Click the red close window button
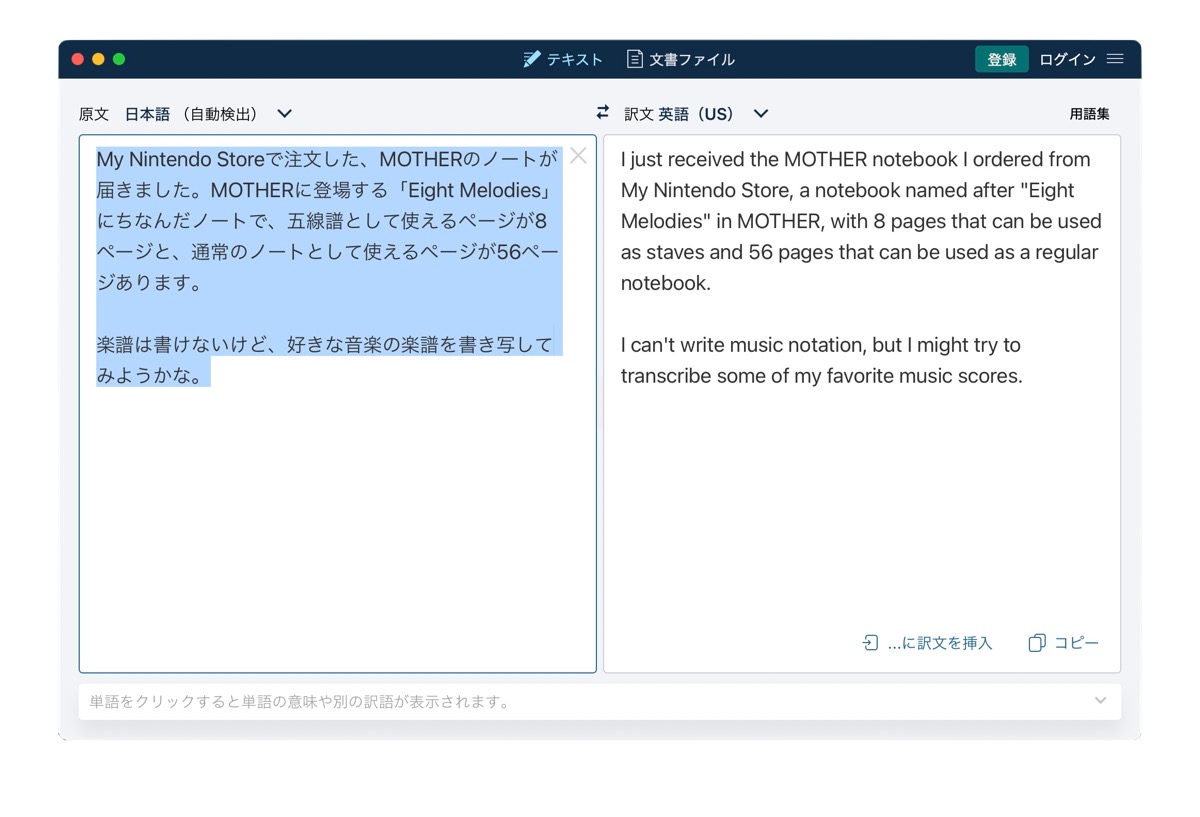The image size is (1200, 817). pyautogui.click(x=77, y=59)
